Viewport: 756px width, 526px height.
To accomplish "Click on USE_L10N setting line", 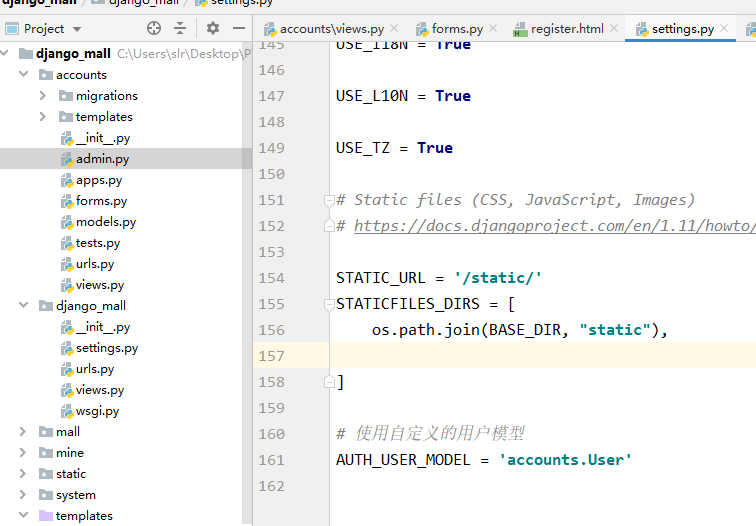I will tap(404, 96).
